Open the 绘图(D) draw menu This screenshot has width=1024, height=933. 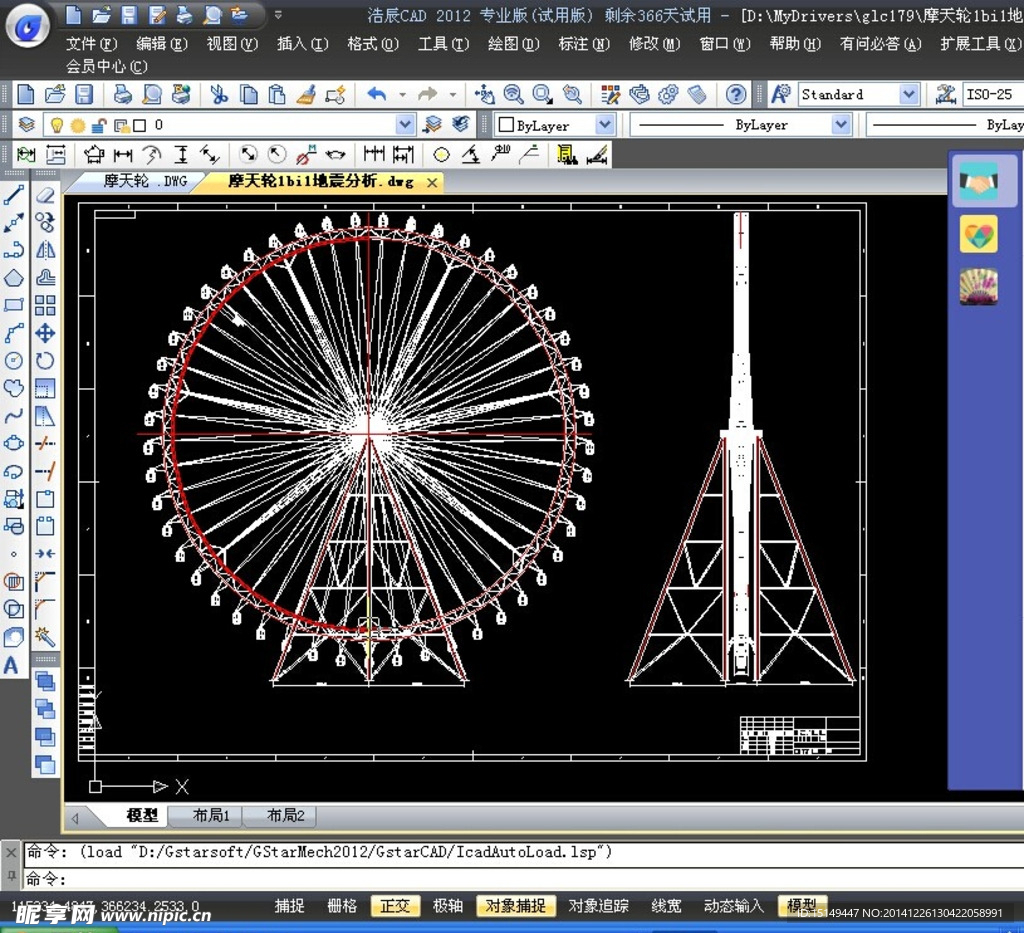(513, 44)
